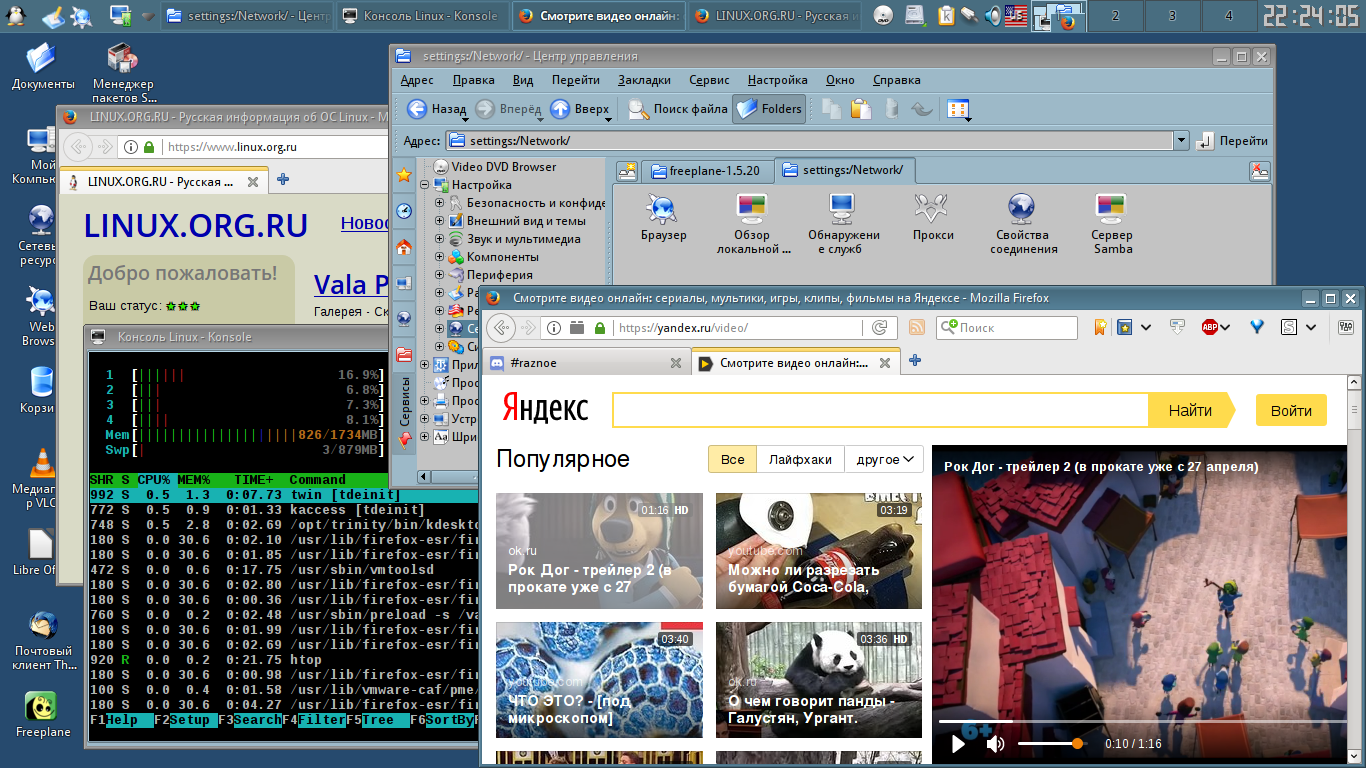
Task: Open the Рок Дог трейлер 2 video thumbnail
Action: click(599, 551)
